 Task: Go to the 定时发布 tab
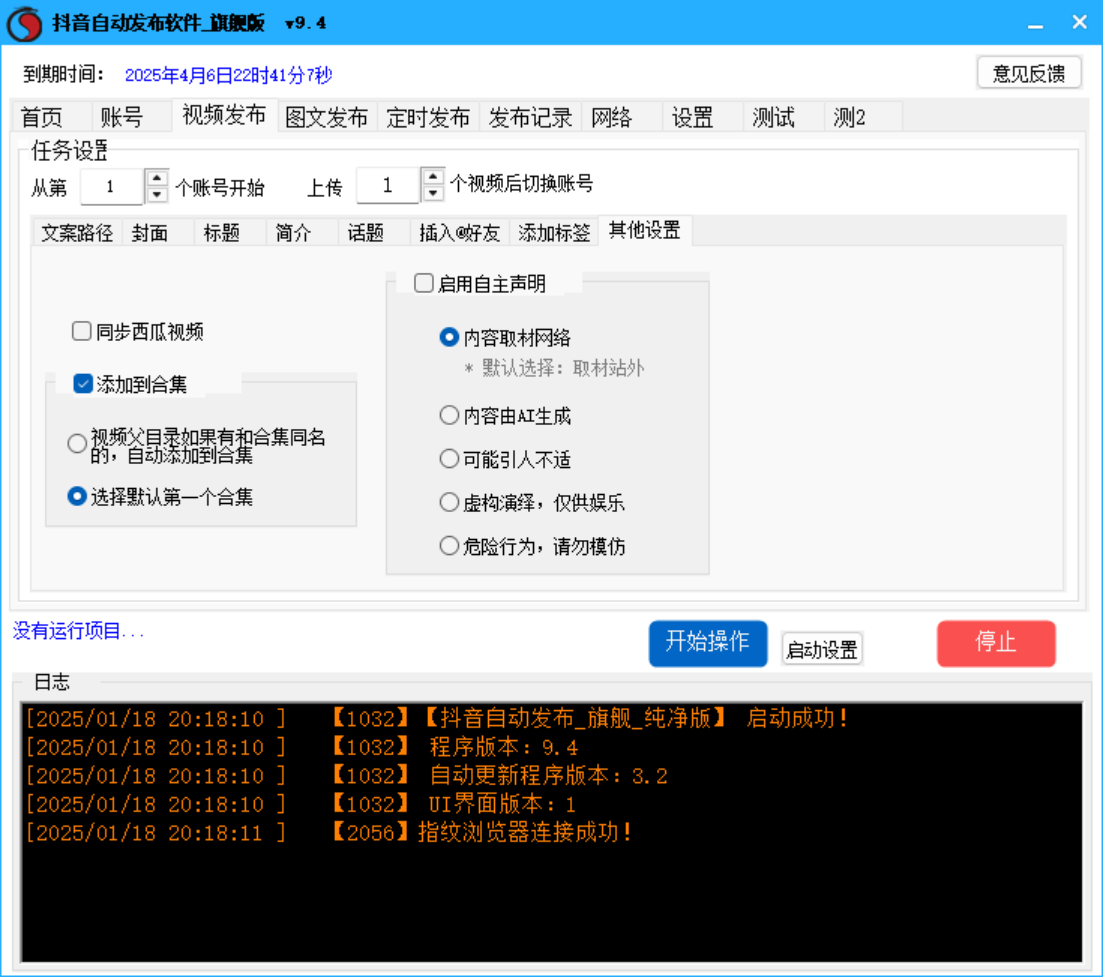428,117
